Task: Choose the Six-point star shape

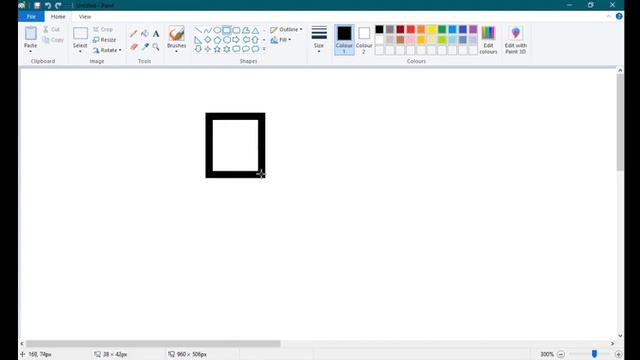Action: coord(227,49)
